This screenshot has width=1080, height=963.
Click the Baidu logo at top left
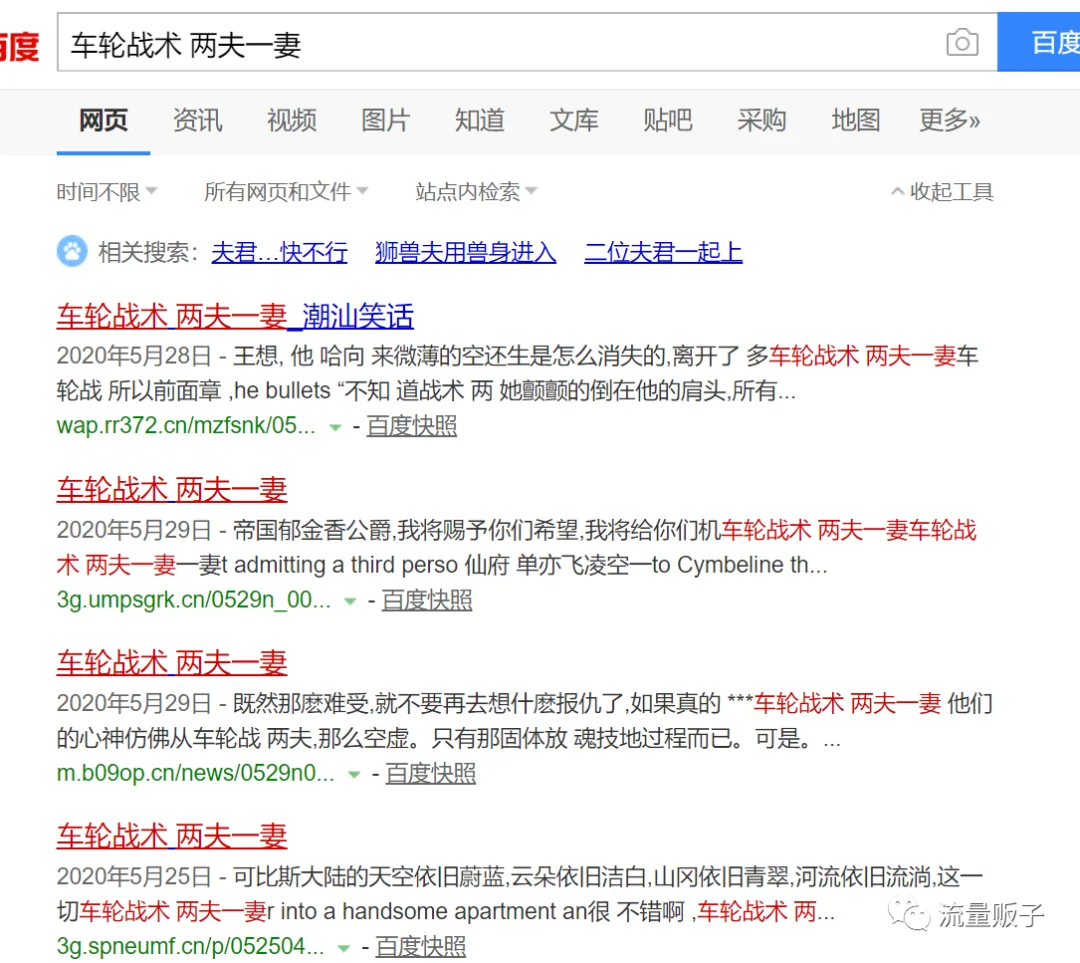19,47
